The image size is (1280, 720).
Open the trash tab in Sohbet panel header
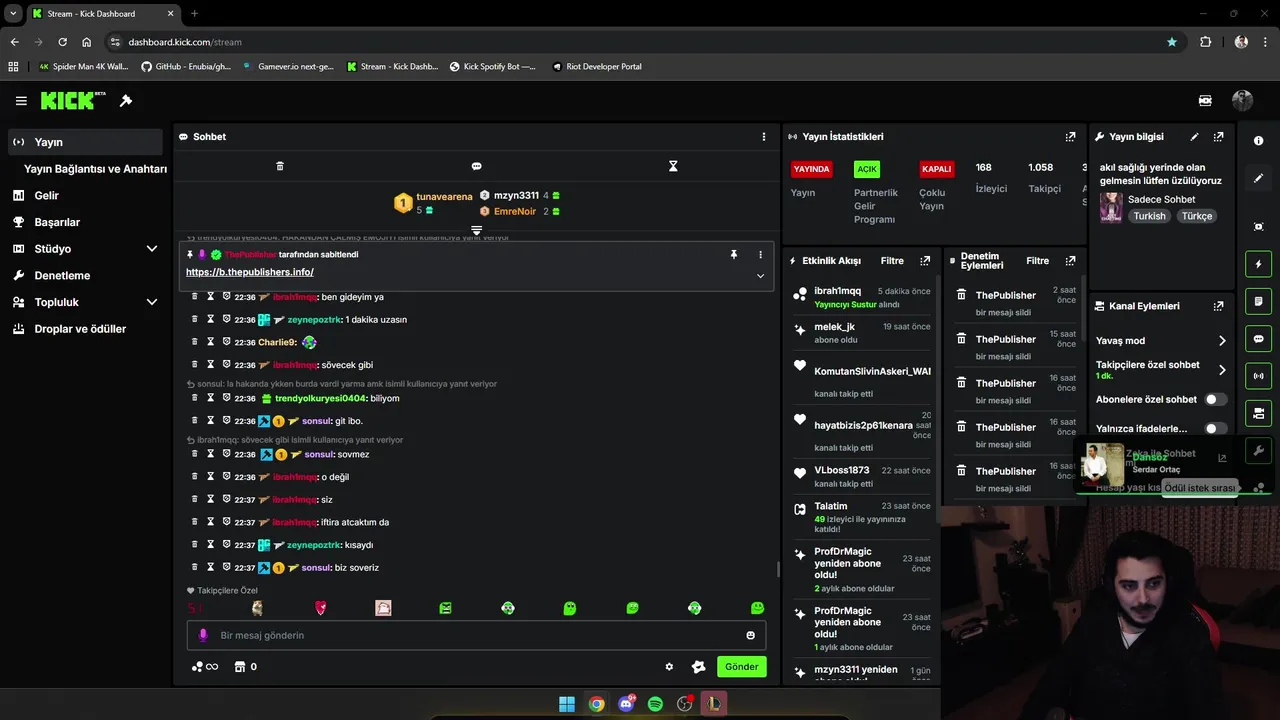[x=280, y=166]
